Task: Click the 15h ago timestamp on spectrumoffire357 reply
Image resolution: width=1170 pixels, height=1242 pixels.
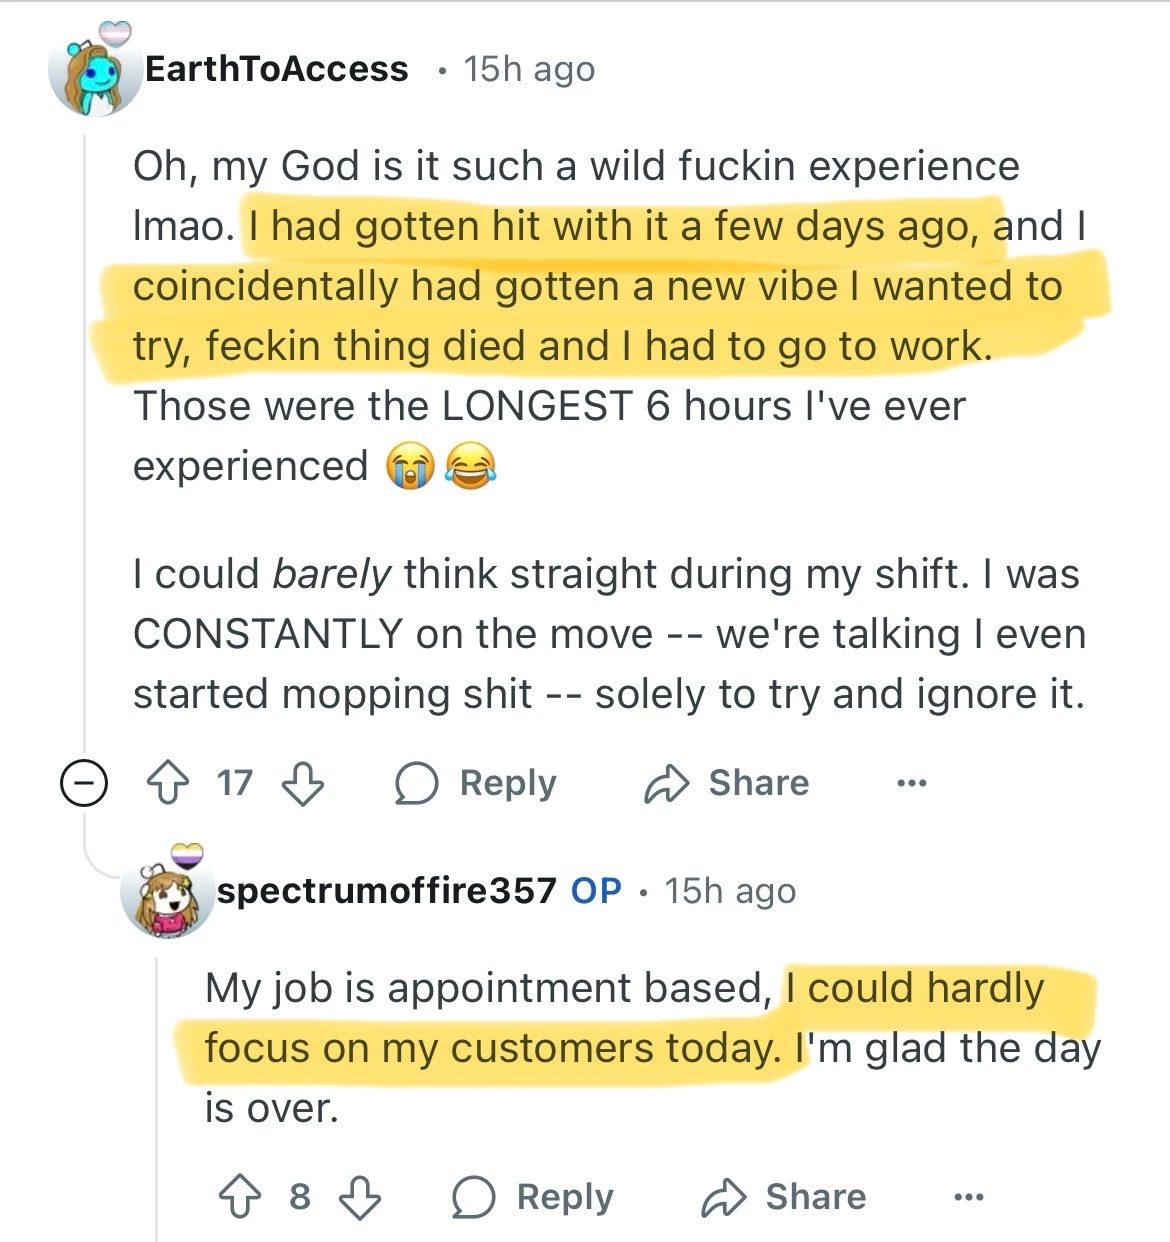Action: pyautogui.click(x=730, y=890)
